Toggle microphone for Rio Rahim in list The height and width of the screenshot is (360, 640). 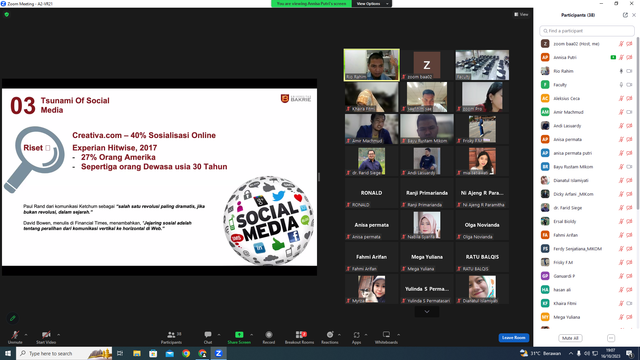click(x=621, y=71)
